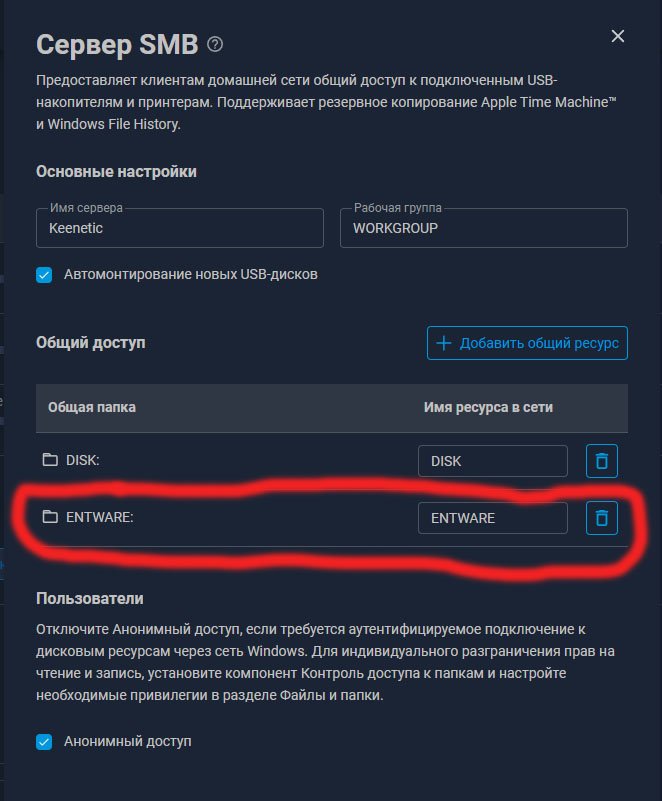Click the folder icon beside ENTWARE:
The image size is (662, 801).
[50, 517]
